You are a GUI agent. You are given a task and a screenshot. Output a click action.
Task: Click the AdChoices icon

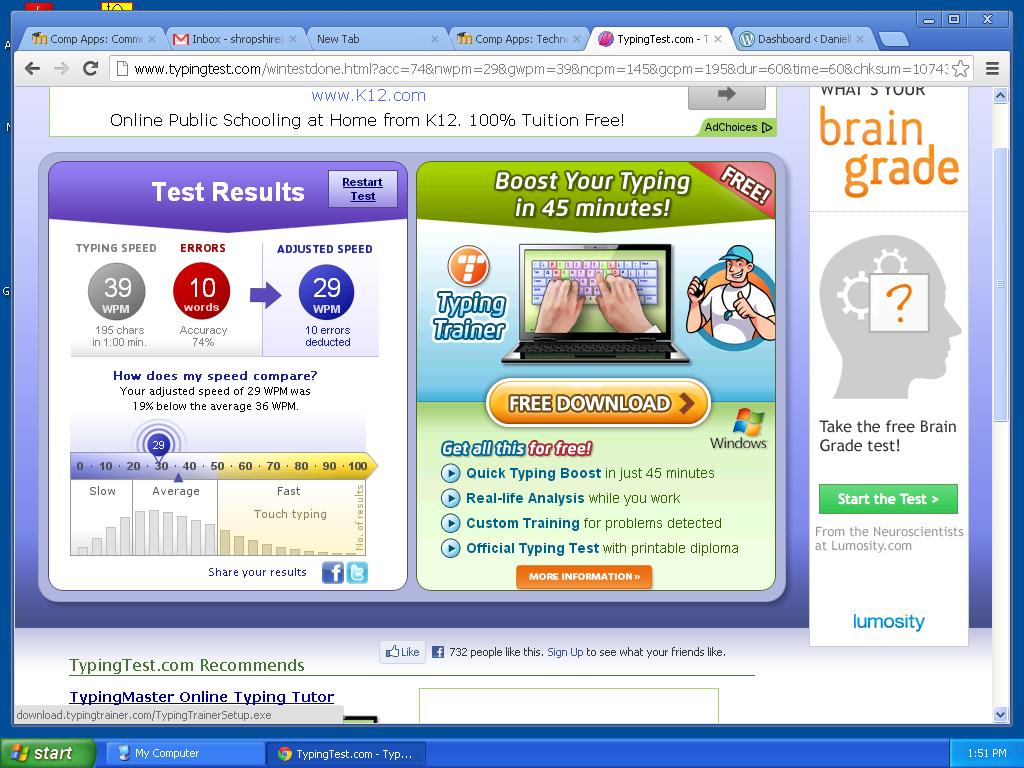767,127
